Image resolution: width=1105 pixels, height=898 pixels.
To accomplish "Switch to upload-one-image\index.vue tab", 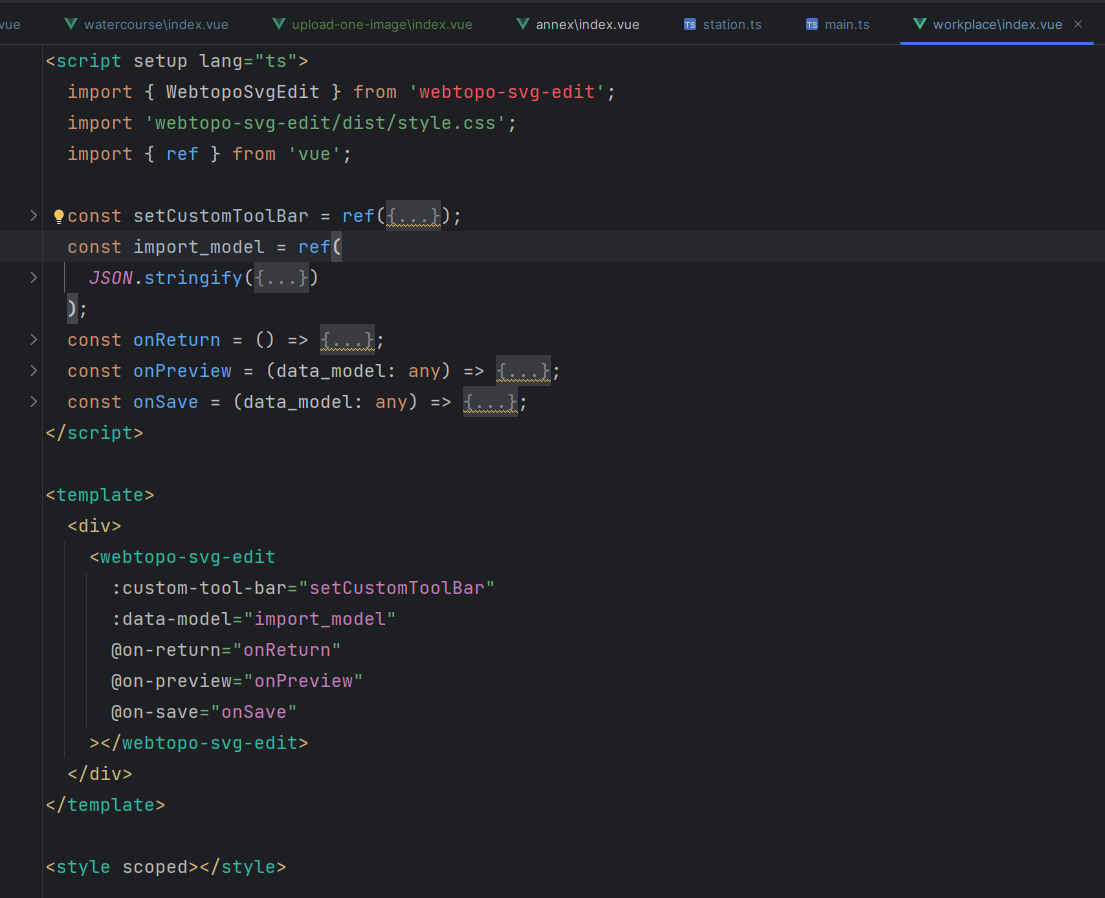I will (x=372, y=24).
